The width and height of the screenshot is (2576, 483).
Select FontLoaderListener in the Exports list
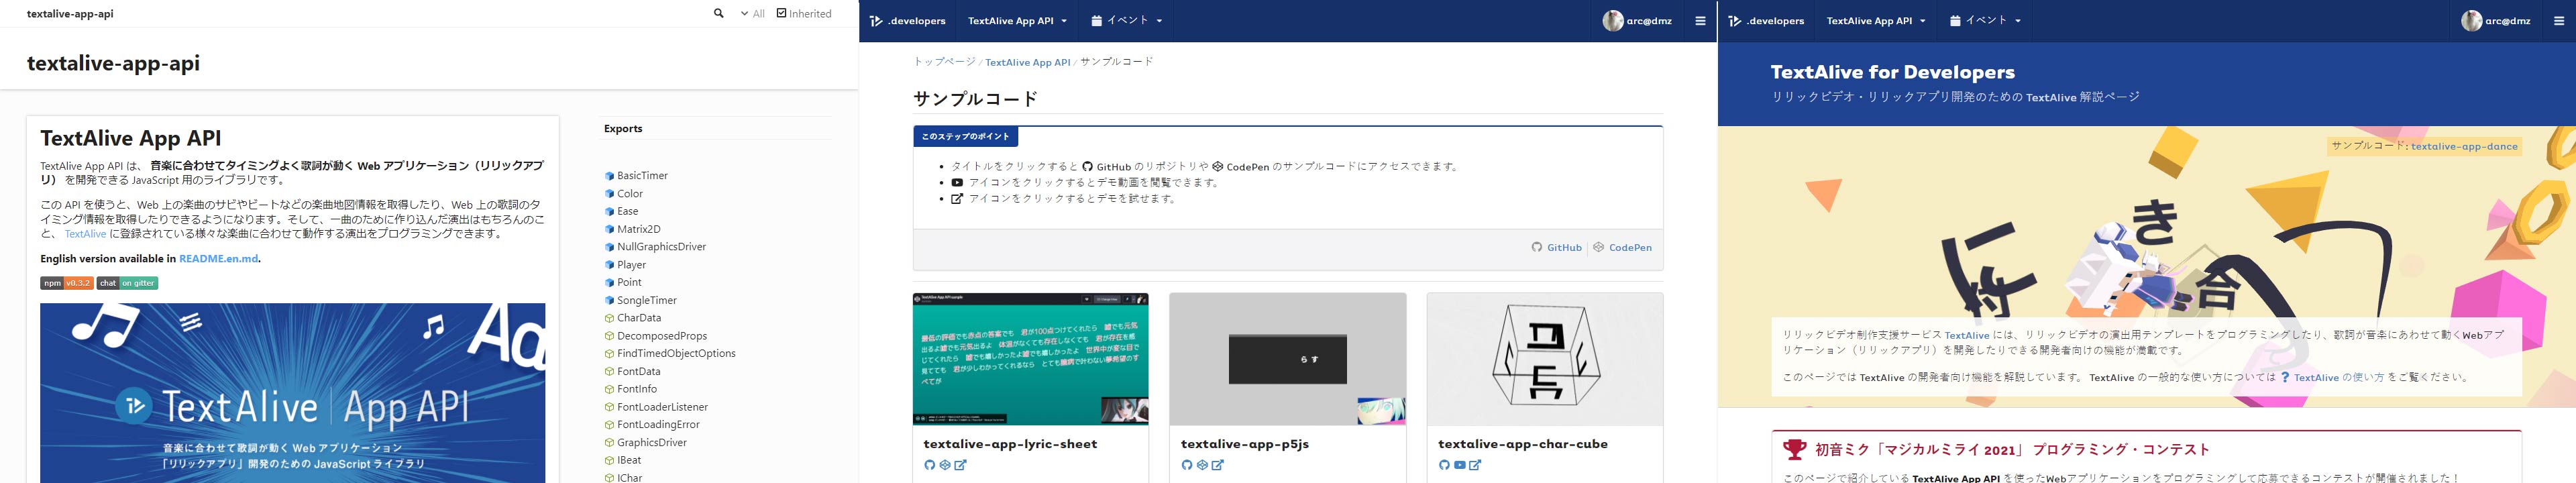pos(662,407)
